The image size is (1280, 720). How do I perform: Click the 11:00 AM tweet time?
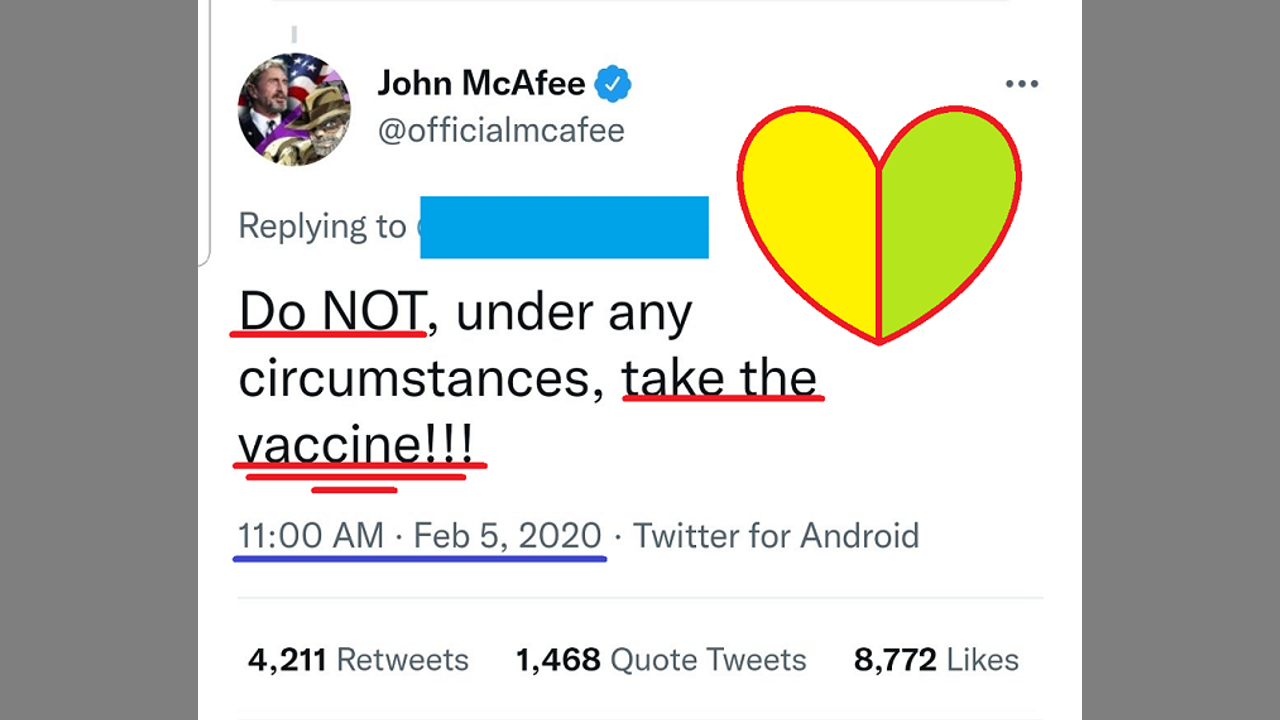(x=310, y=536)
